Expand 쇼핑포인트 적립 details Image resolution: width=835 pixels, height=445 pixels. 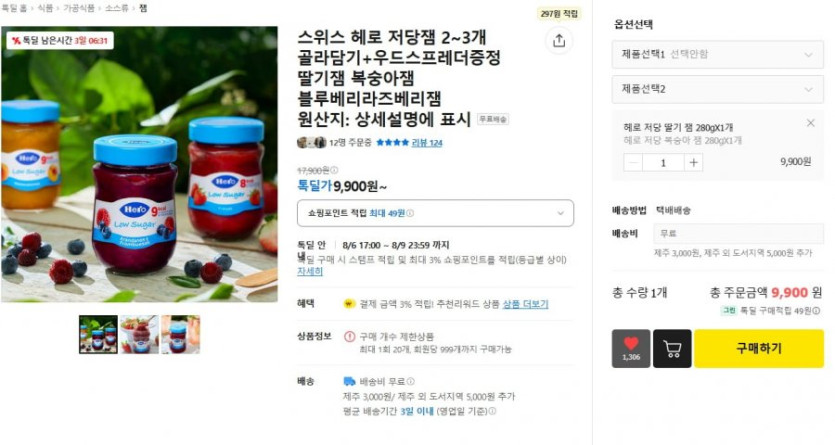[x=436, y=213]
